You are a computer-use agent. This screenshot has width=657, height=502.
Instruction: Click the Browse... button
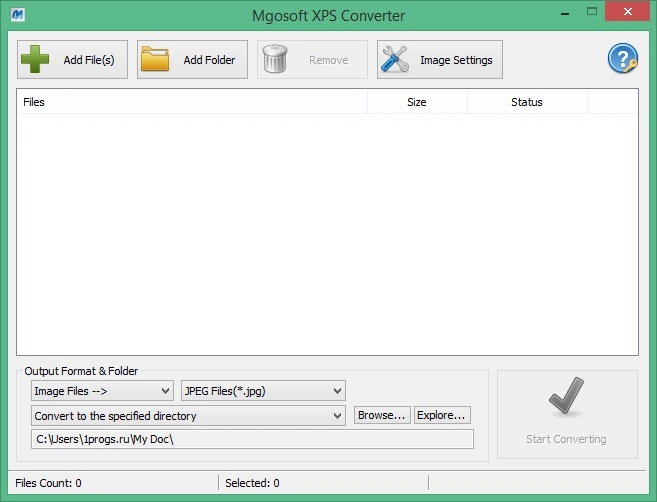[x=382, y=415]
